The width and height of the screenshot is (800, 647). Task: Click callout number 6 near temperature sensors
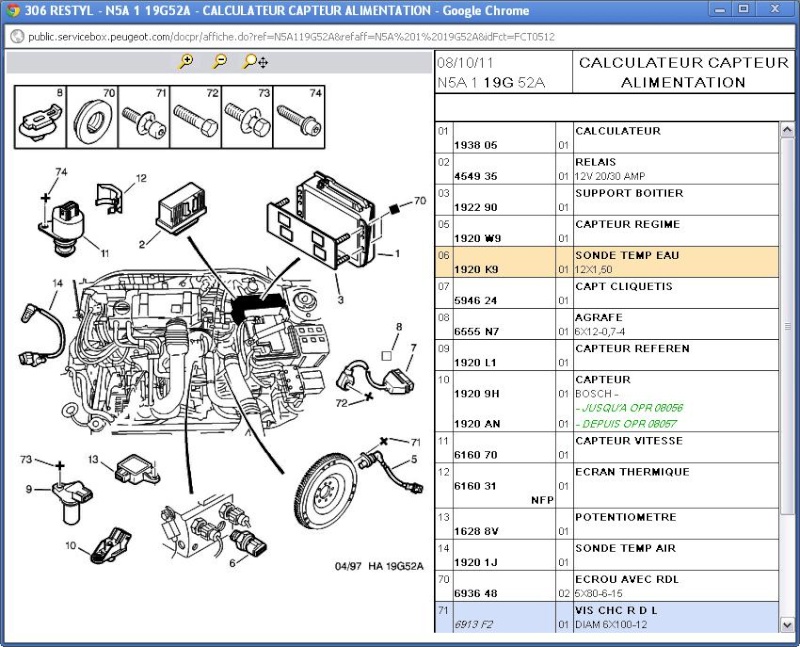(232, 563)
